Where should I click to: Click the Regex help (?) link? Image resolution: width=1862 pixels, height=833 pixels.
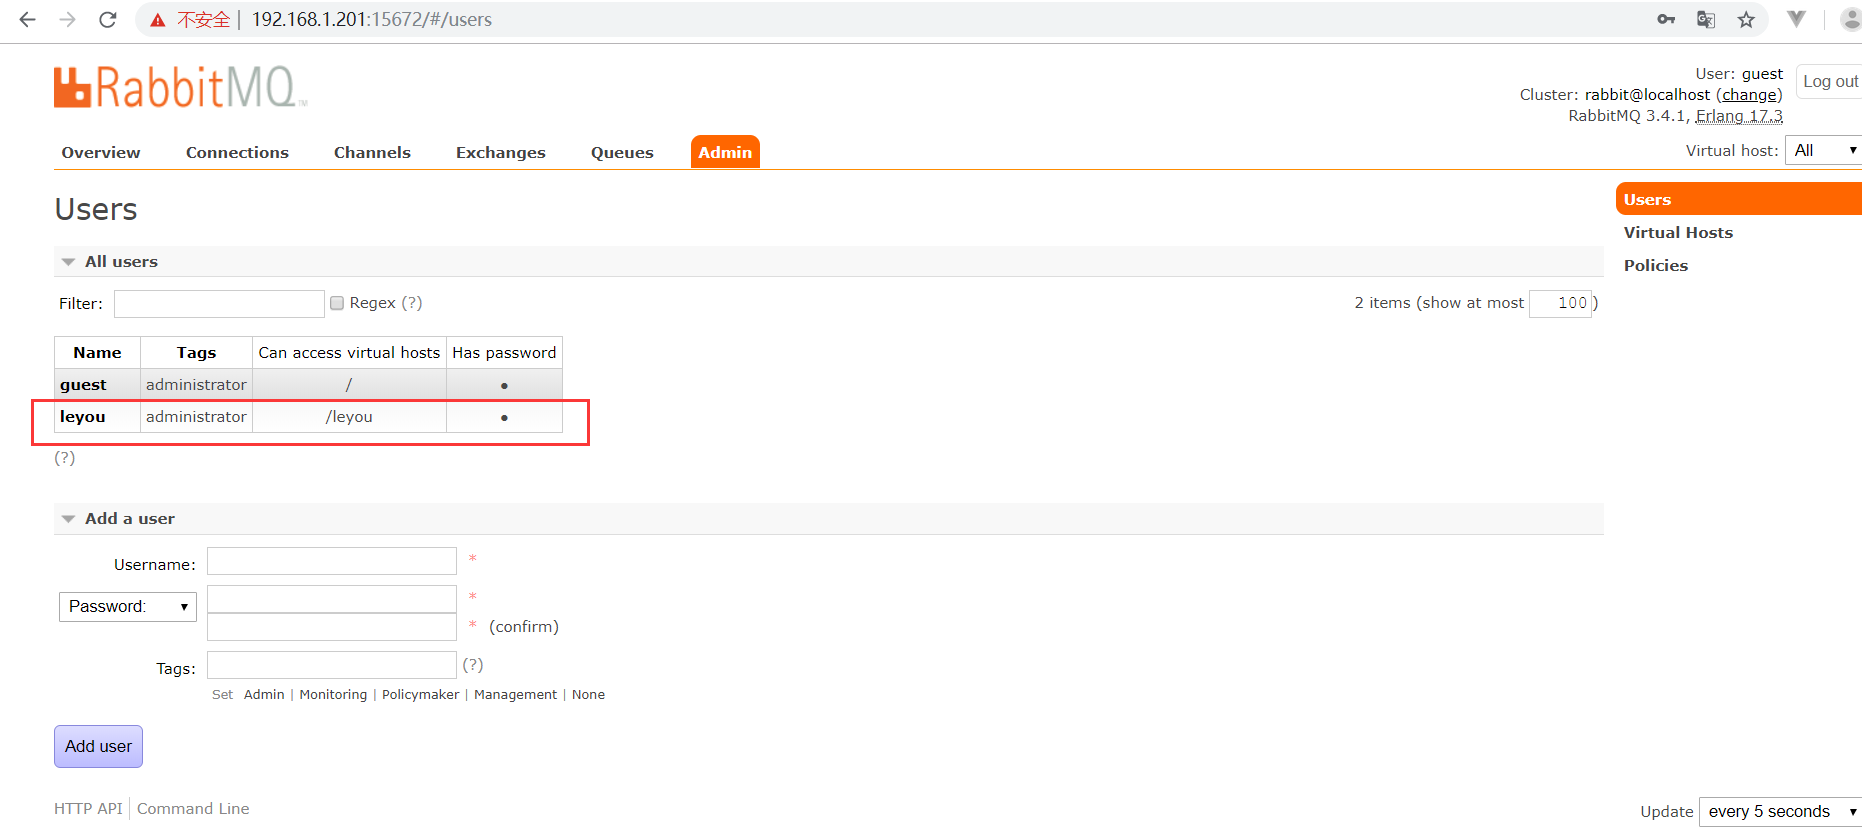click(x=412, y=303)
